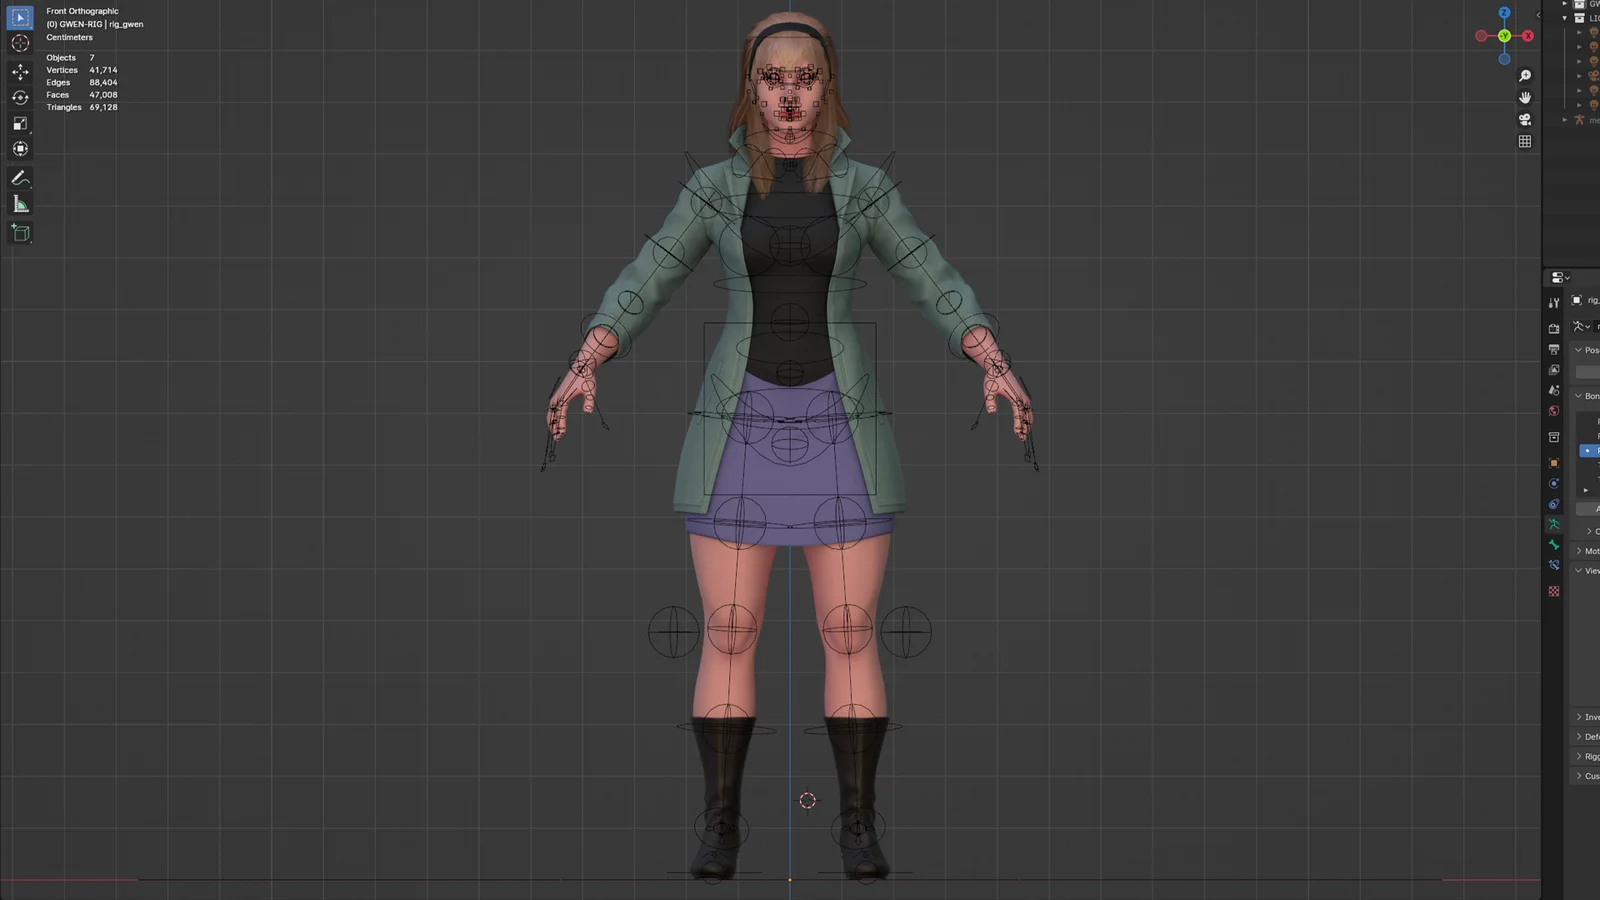Toggle the viewport grid overlay icon

coord(1525,141)
